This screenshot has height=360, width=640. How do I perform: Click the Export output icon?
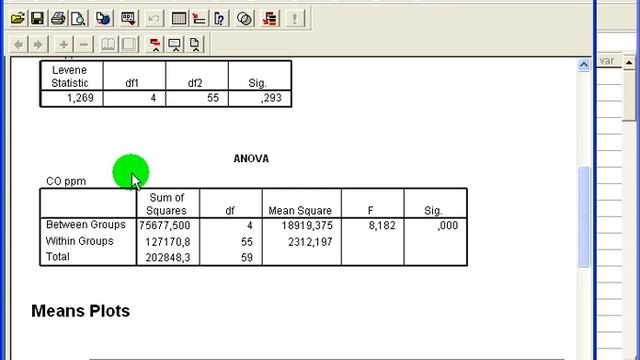[x=103, y=18]
